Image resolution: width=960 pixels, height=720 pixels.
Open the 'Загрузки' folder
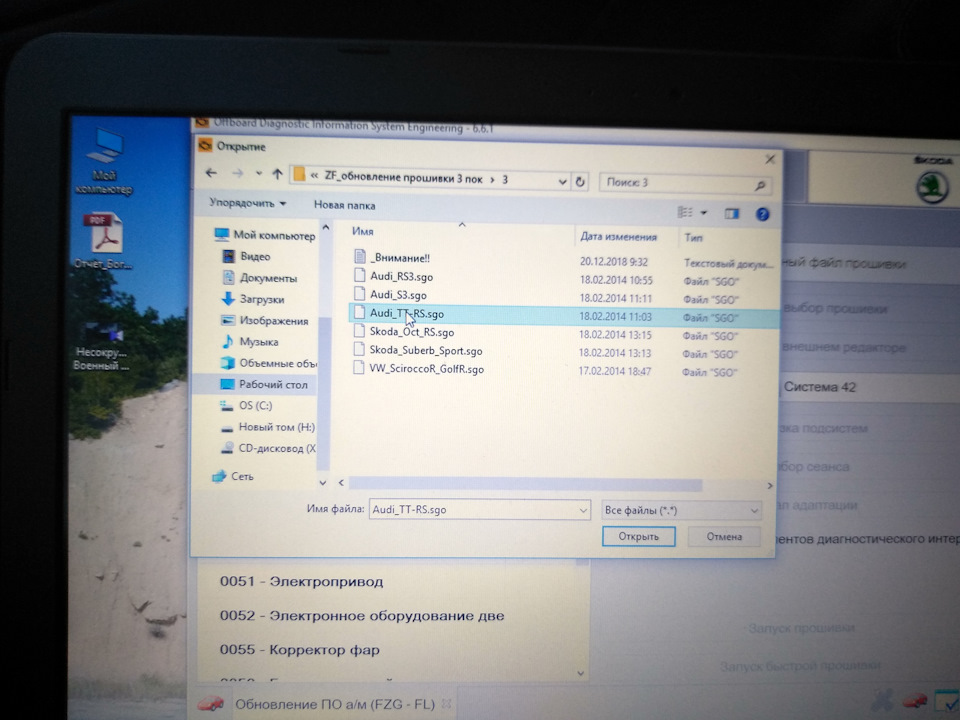[252, 299]
